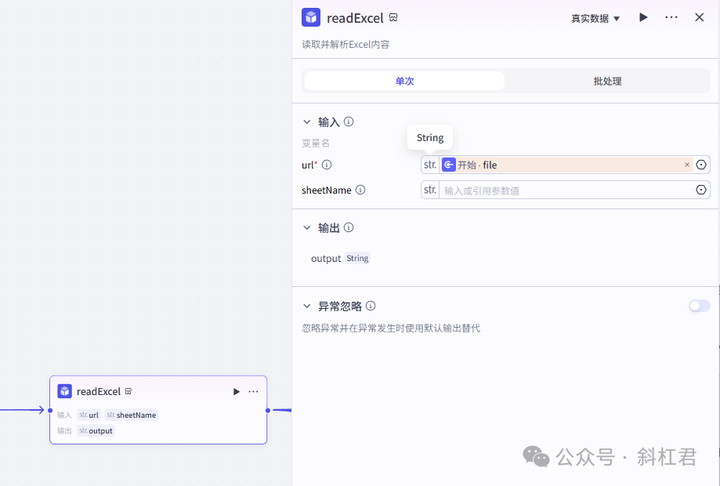Close the readExcel settings panel
This screenshot has height=486, width=720.
click(699, 18)
